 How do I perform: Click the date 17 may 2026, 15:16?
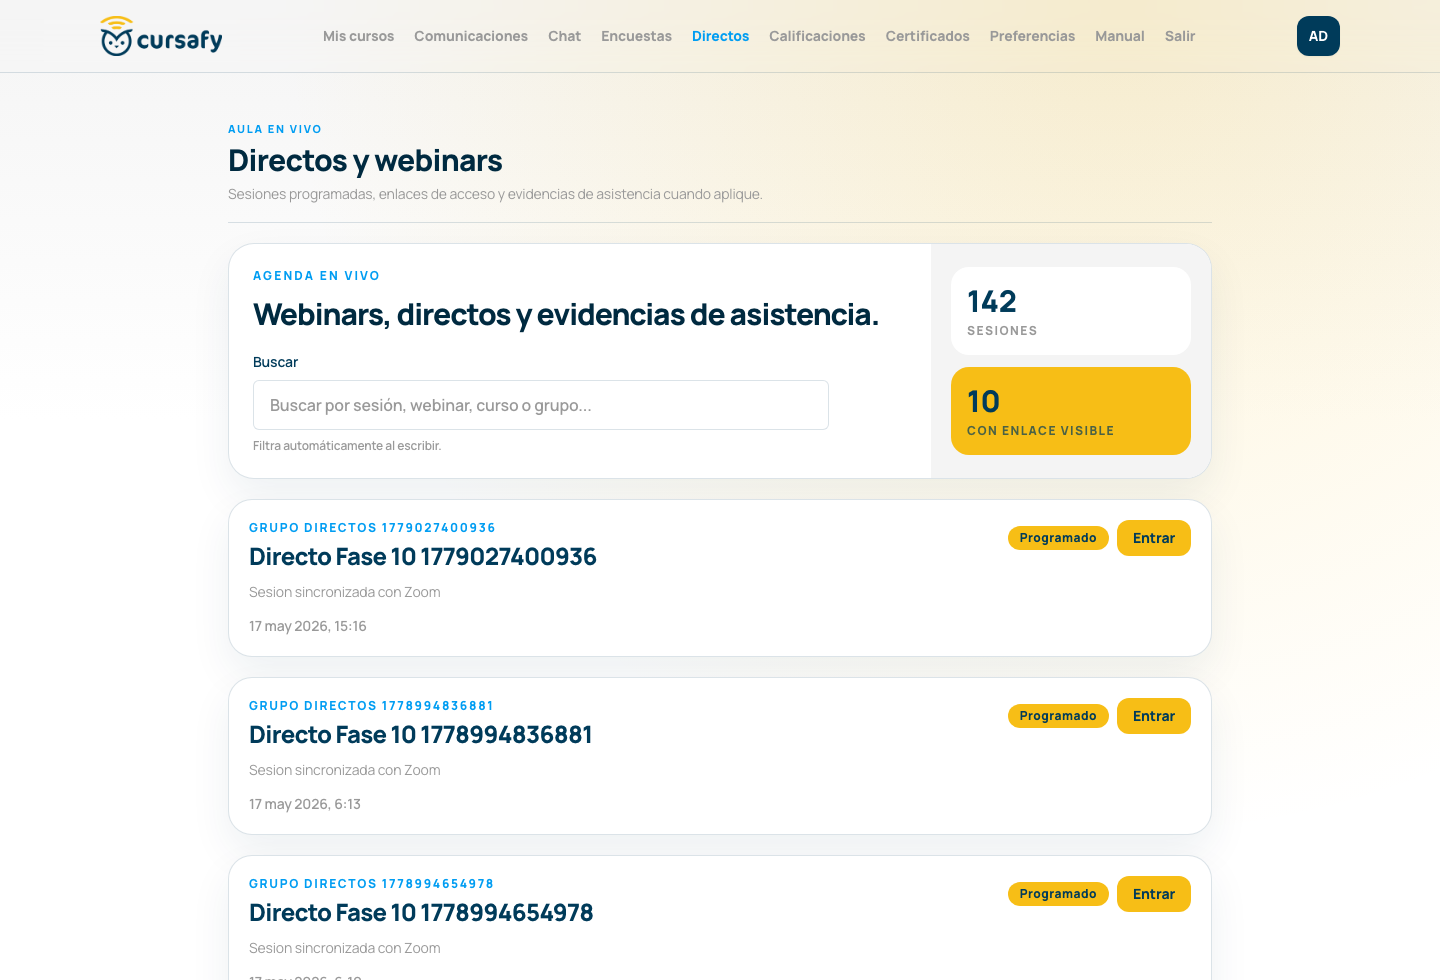(308, 626)
